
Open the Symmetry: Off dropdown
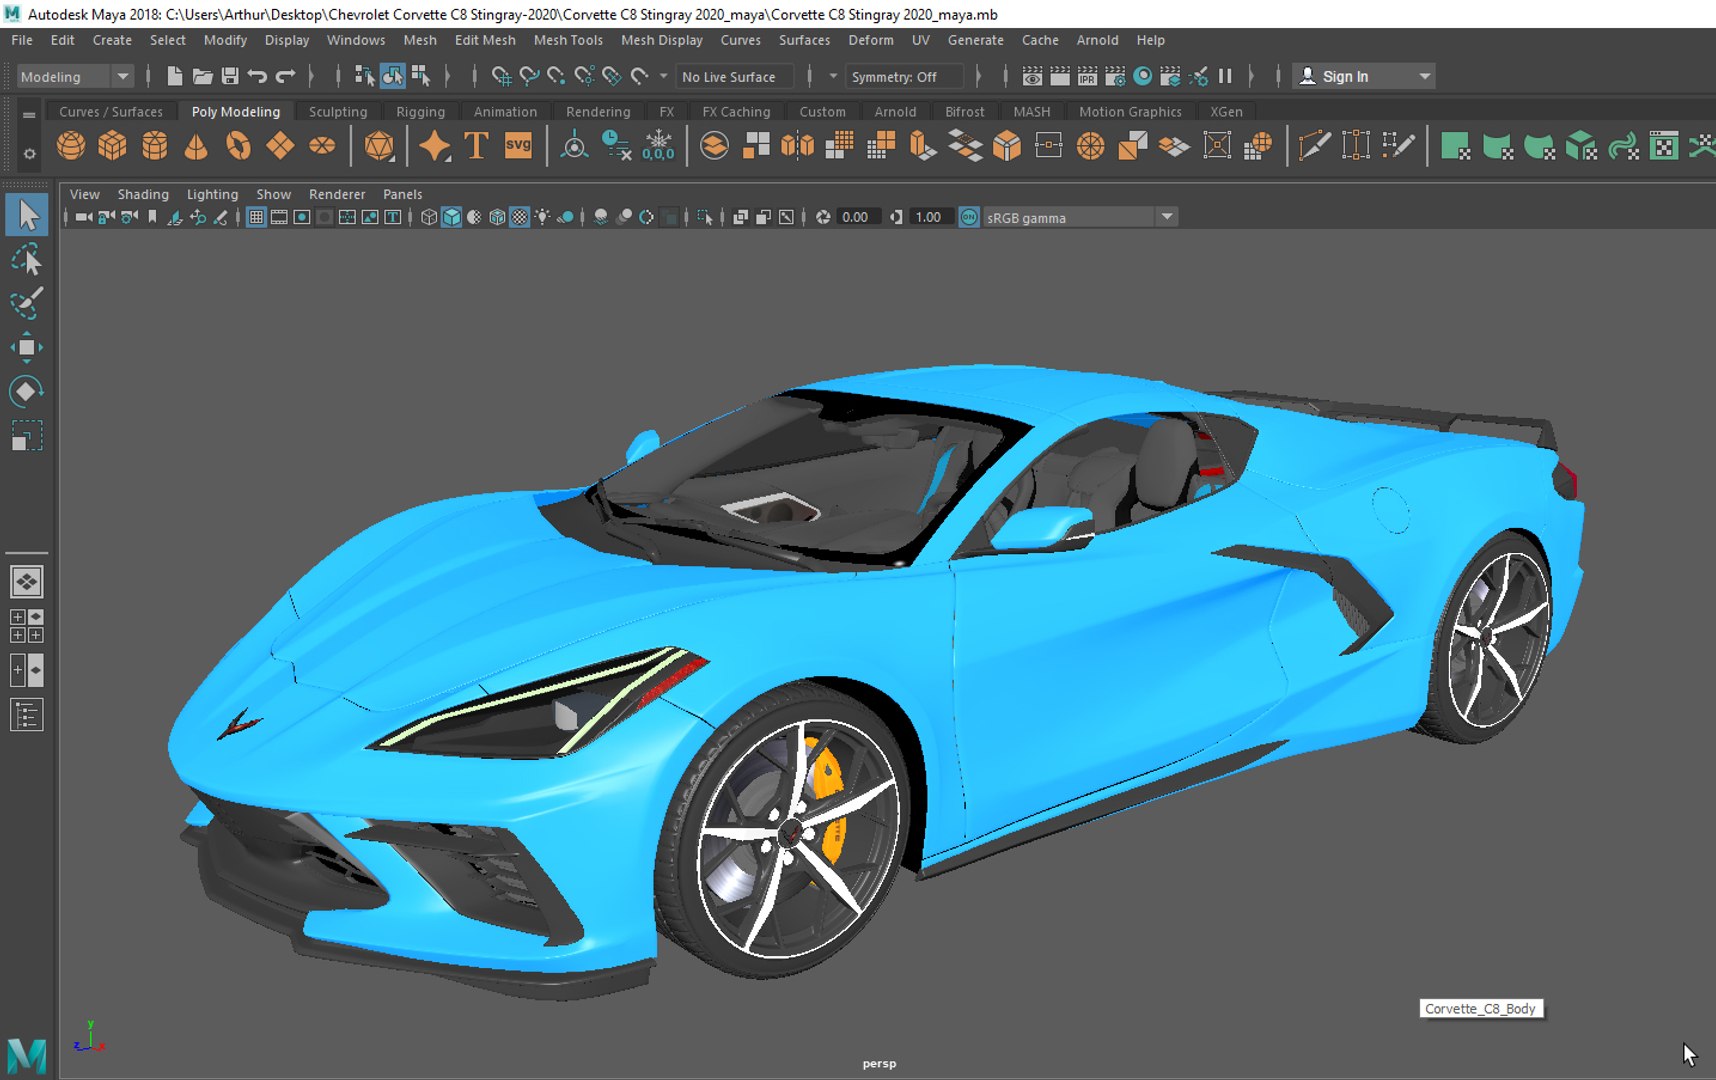[x=904, y=76]
